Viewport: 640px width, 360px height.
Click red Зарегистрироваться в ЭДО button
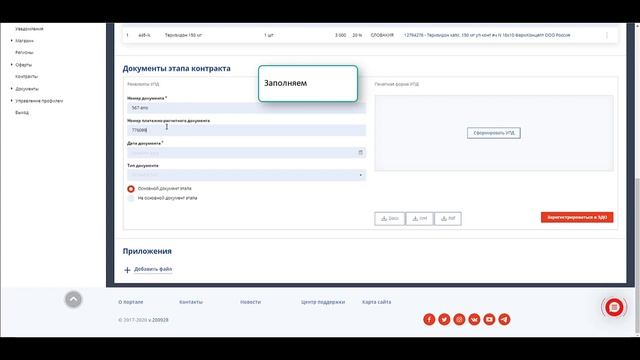[x=577, y=218]
